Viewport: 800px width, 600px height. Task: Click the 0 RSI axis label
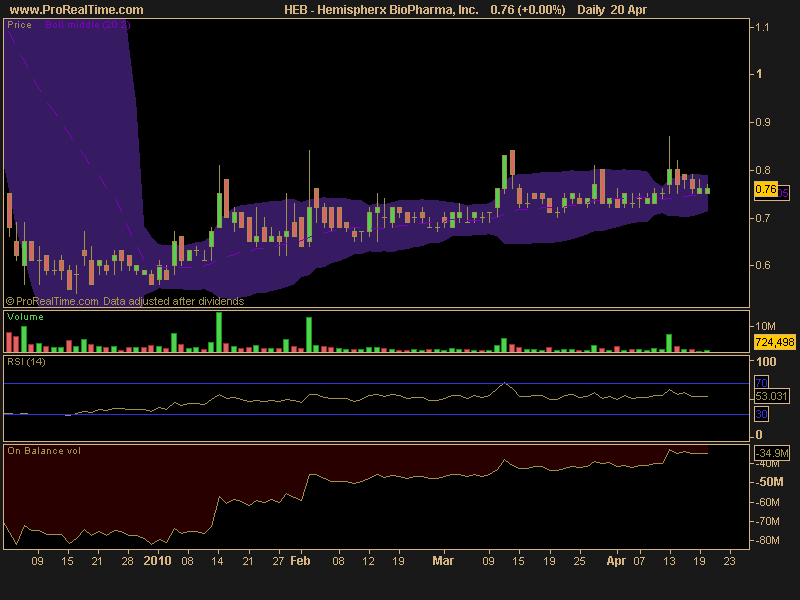point(759,435)
